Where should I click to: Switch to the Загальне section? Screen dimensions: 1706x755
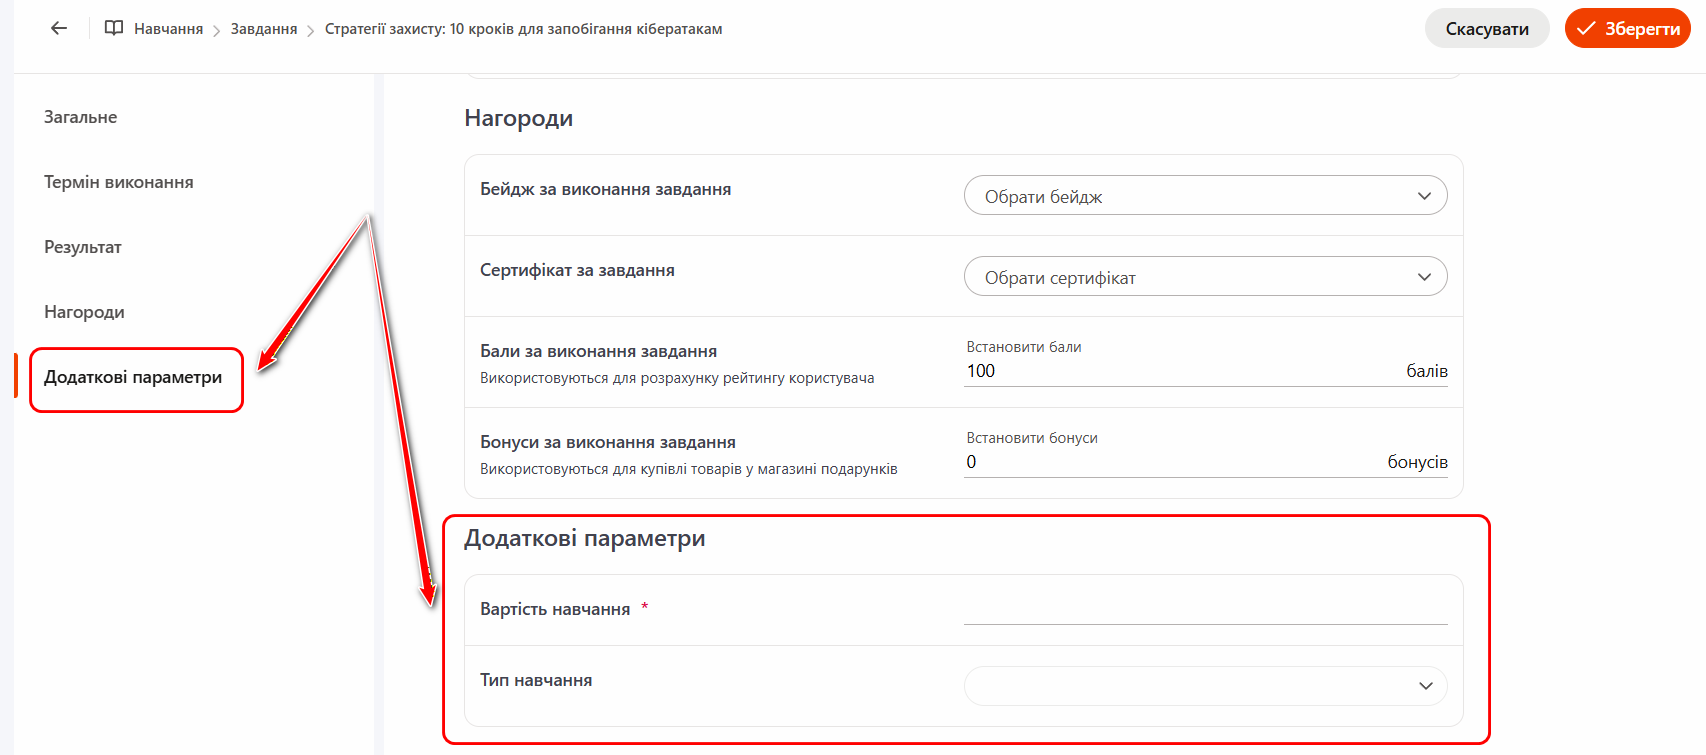coord(80,117)
